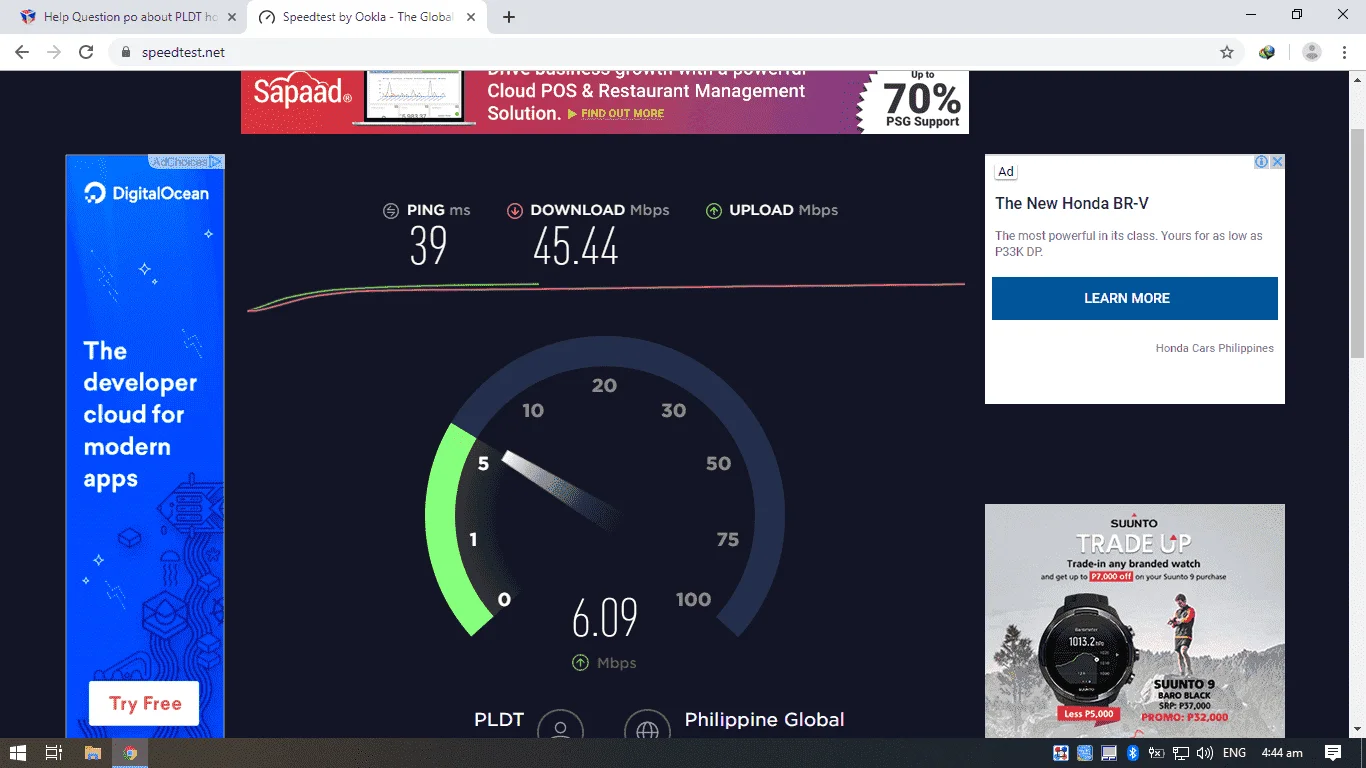Open the globe extension icon in toolbar
This screenshot has width=1366, height=768.
tap(1267, 52)
